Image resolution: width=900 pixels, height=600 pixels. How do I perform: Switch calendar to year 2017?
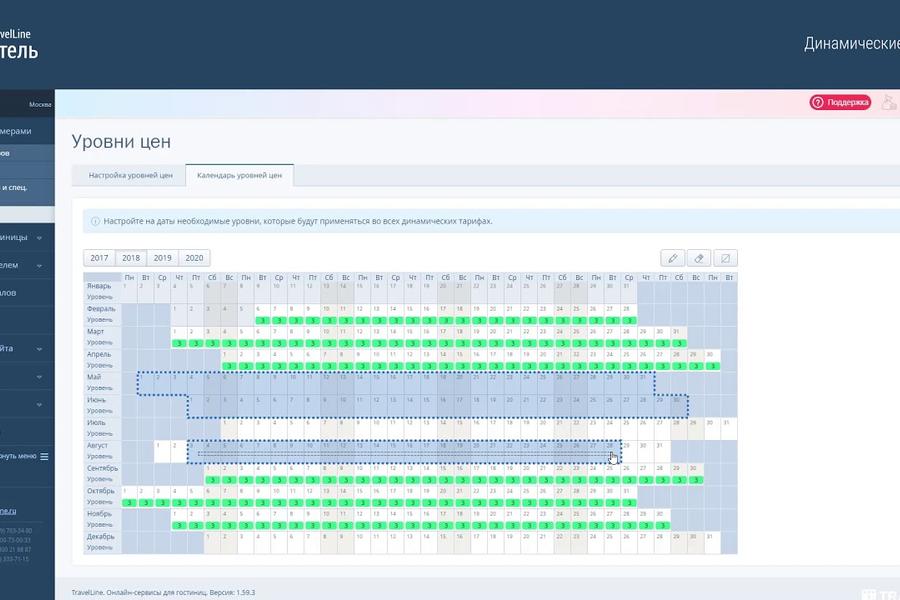point(99,257)
